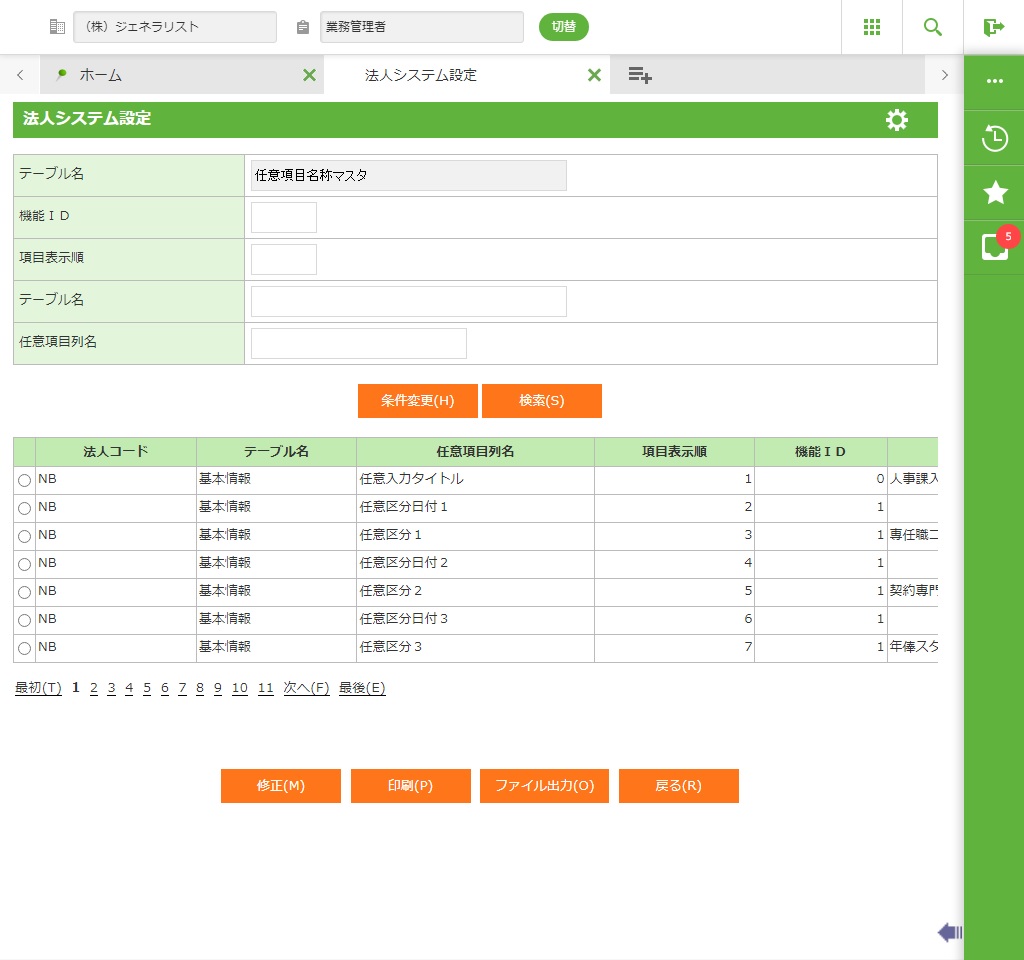Viewport: 1024px width, 960px height.
Task: Click the three-dots sidebar menu icon
Action: point(994,82)
